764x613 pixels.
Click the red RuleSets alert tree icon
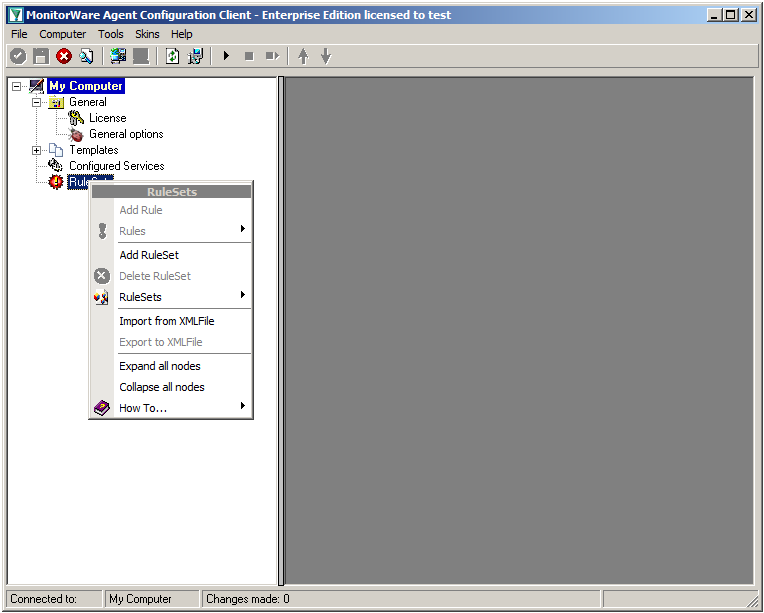pyautogui.click(x=56, y=182)
